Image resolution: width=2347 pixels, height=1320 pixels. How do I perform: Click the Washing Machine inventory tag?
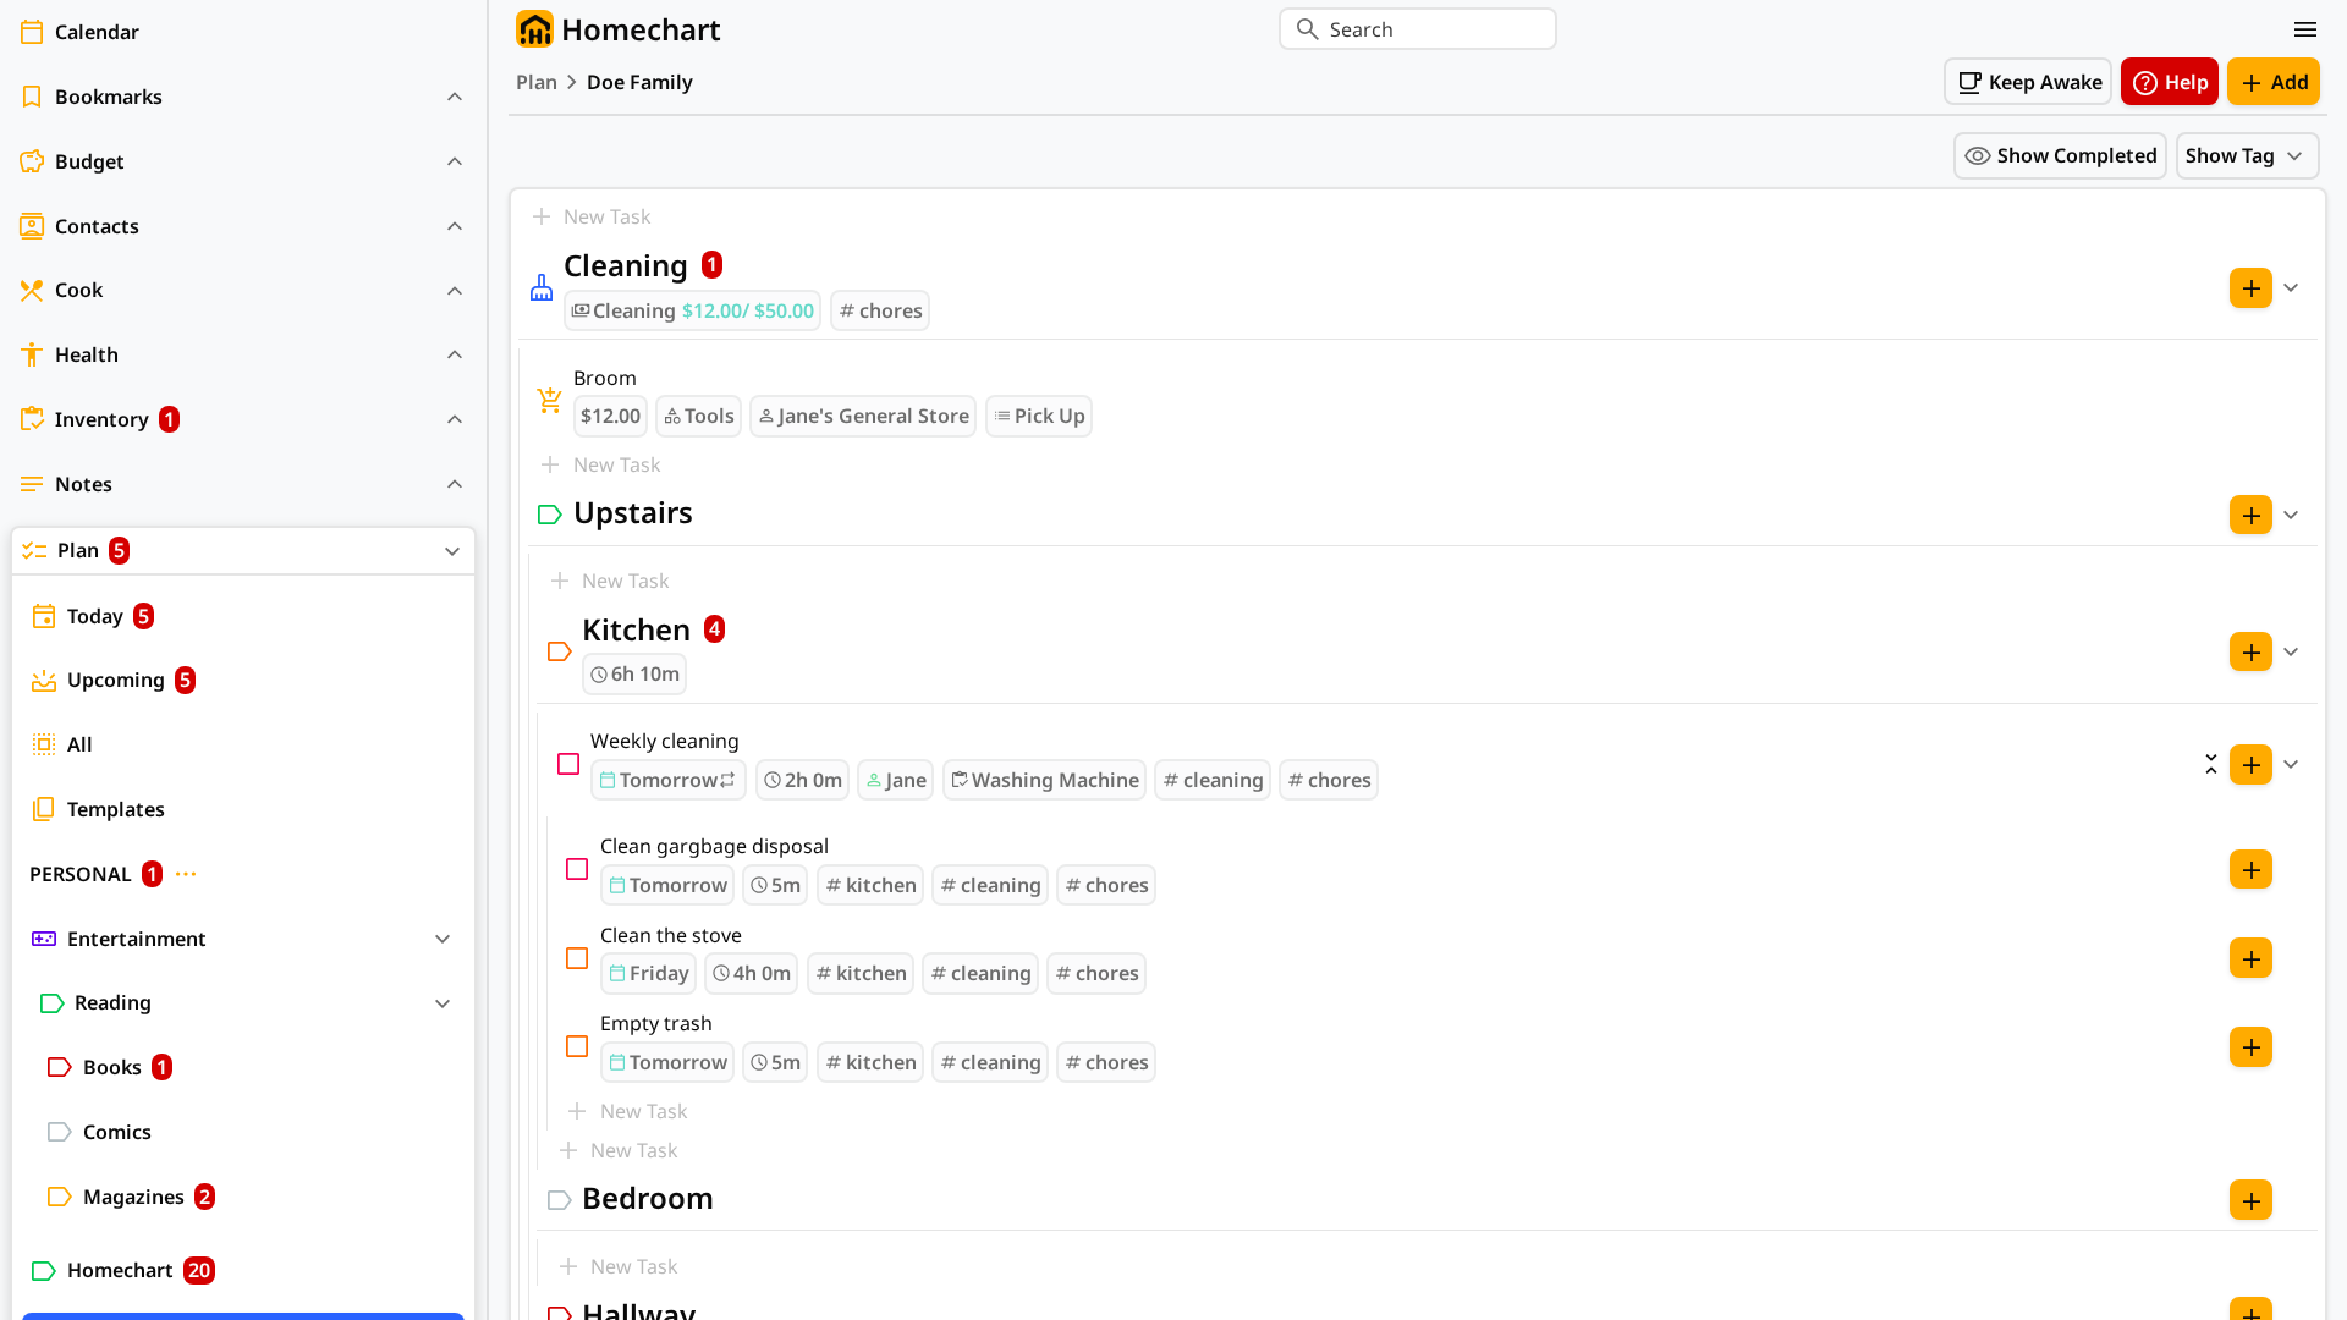[1044, 780]
